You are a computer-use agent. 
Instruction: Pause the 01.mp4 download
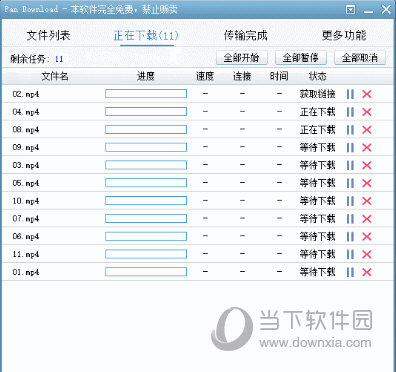pos(350,272)
